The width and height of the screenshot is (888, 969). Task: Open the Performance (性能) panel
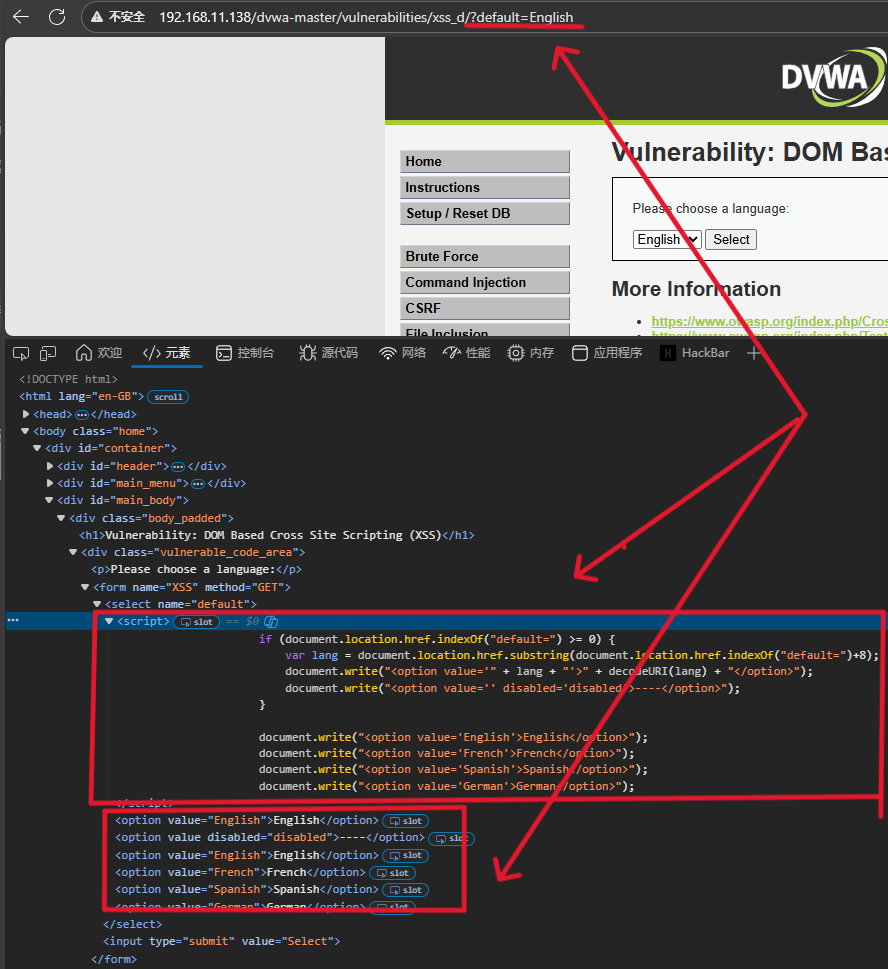click(466, 353)
